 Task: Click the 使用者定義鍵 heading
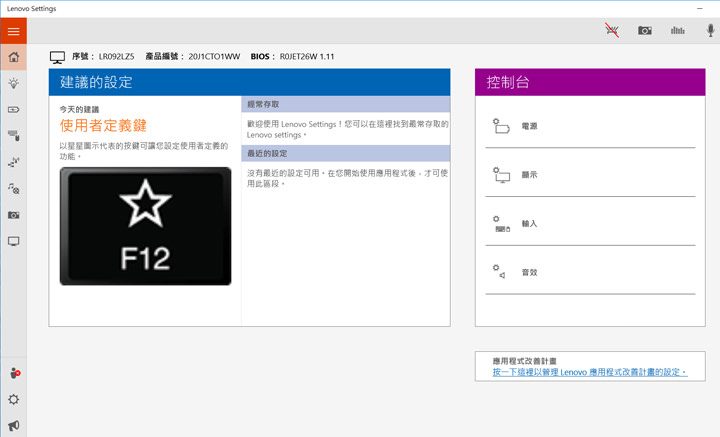[x=104, y=126]
